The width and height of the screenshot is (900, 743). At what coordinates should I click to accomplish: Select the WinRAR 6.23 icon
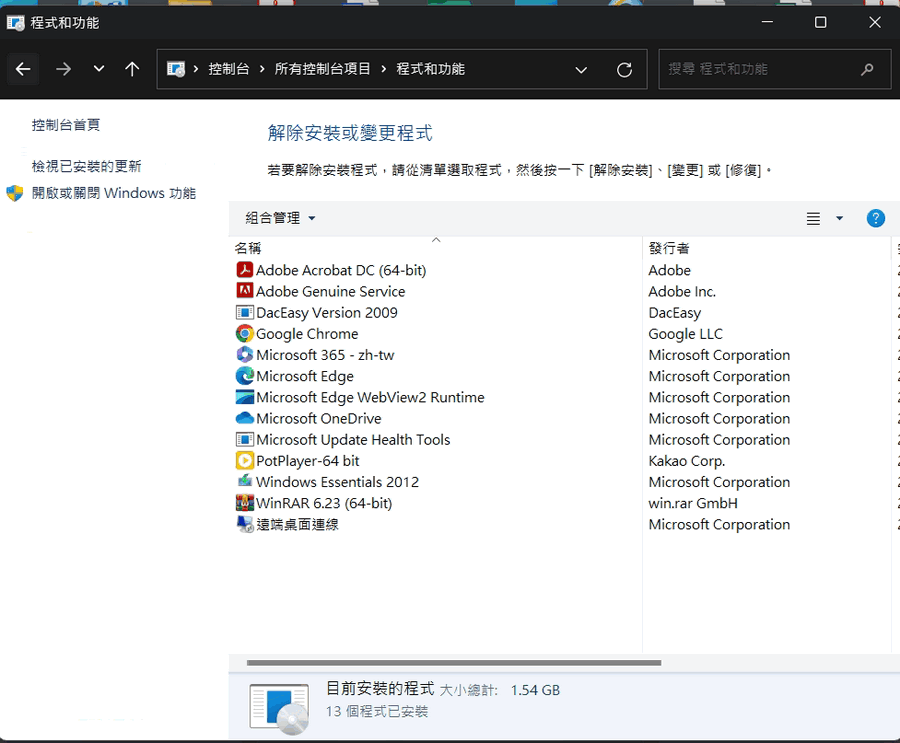point(245,503)
